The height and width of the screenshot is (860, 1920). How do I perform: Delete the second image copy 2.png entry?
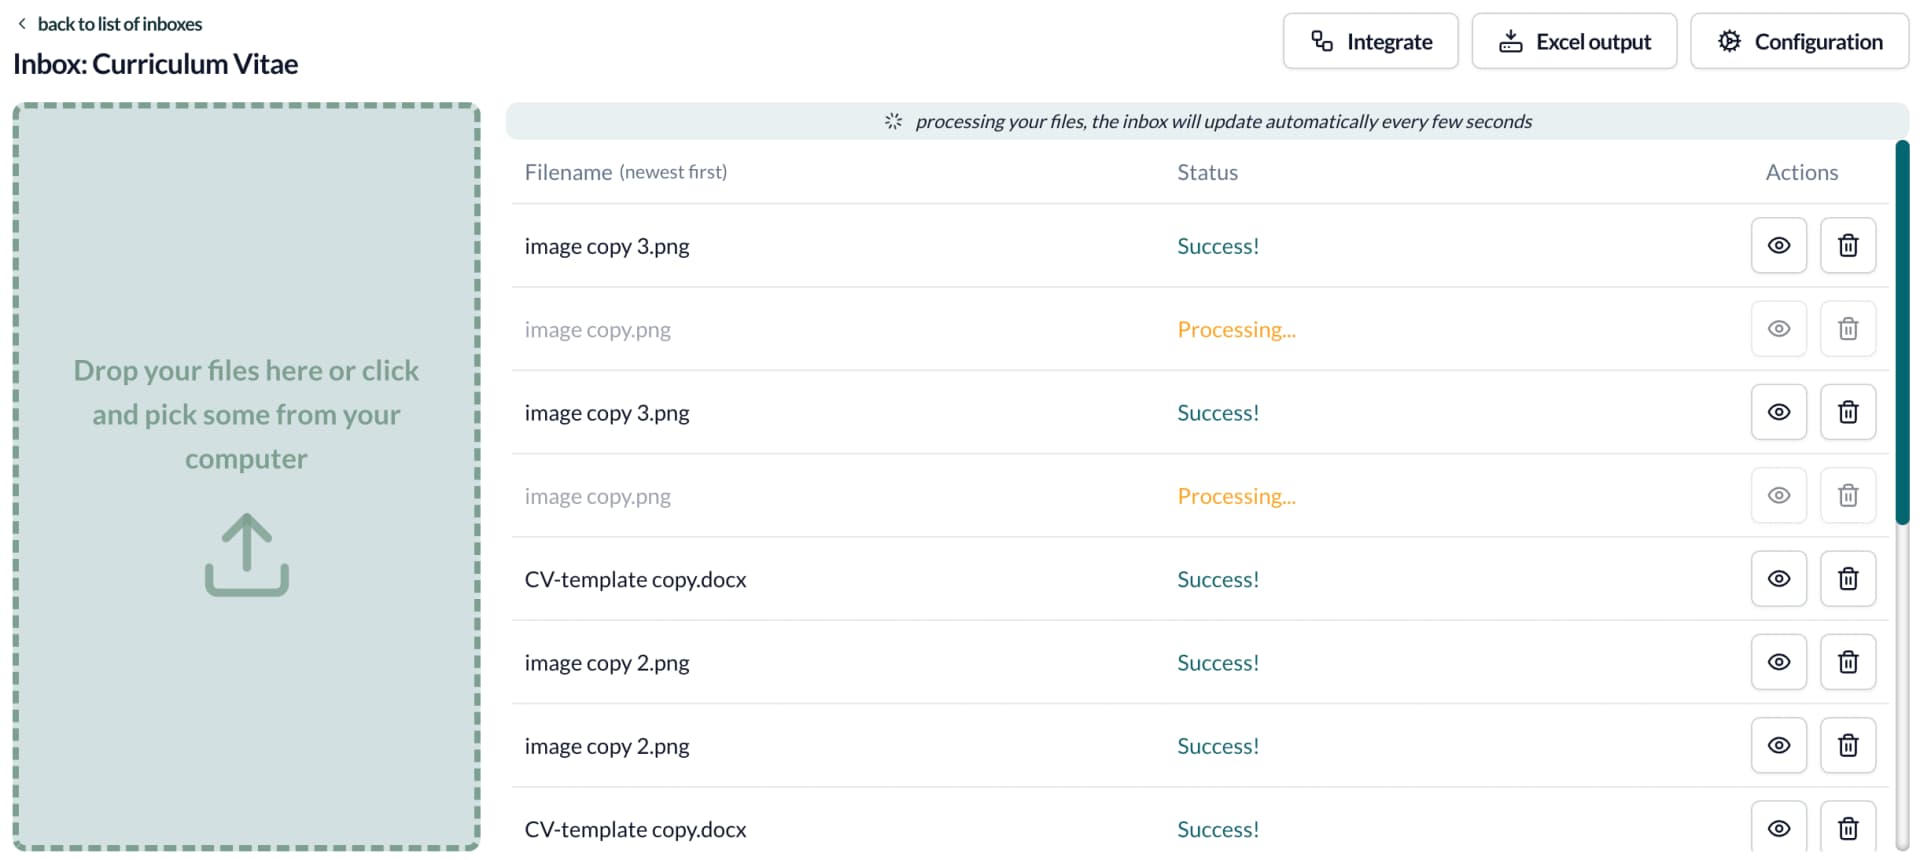(1847, 745)
